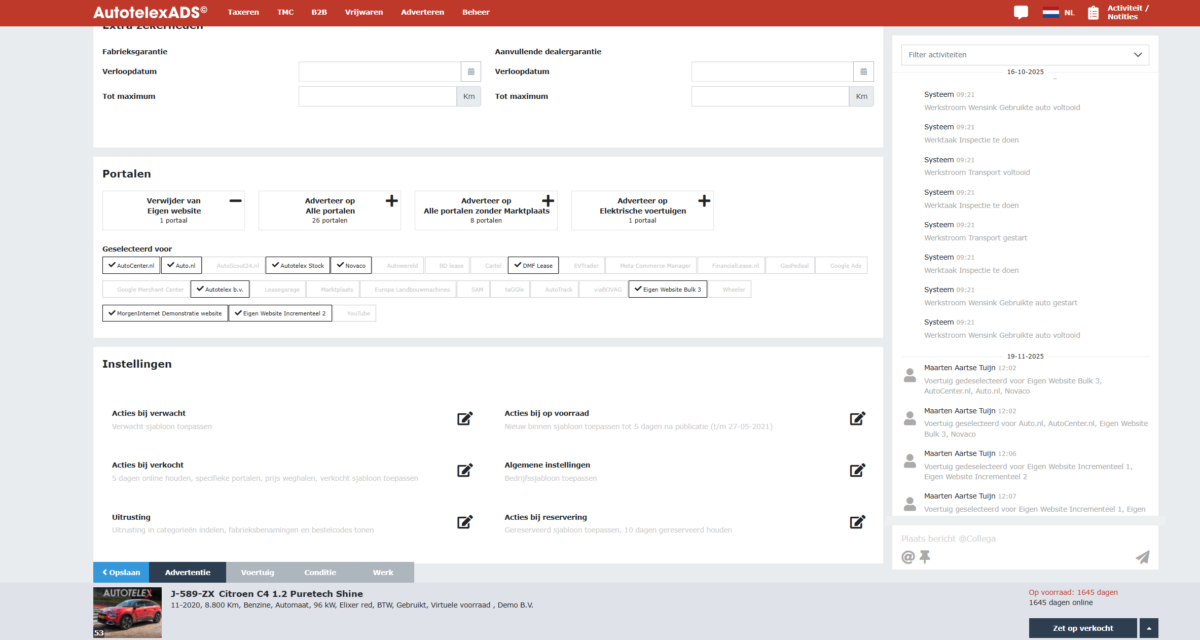Screen dimensions: 1200x640
Task: Edit Acties bij verwacht settings
Action: 464,419
